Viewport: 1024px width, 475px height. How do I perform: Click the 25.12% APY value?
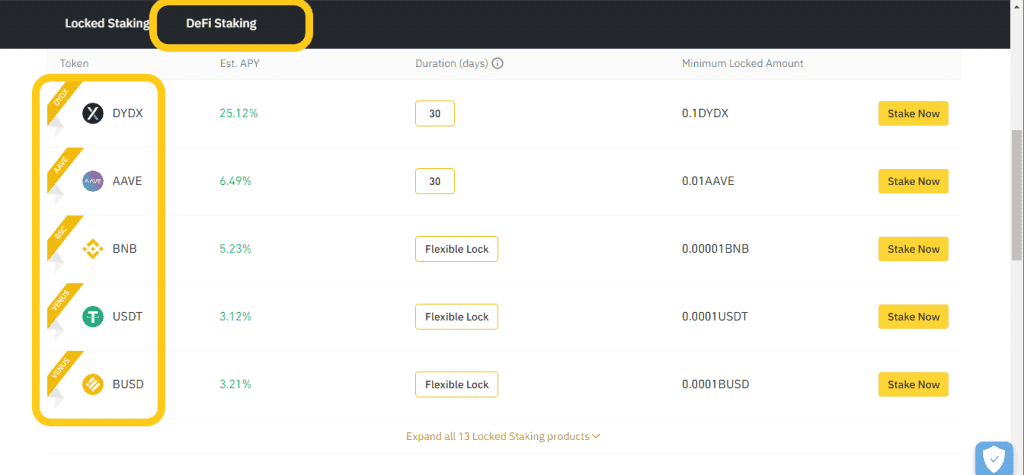239,114
